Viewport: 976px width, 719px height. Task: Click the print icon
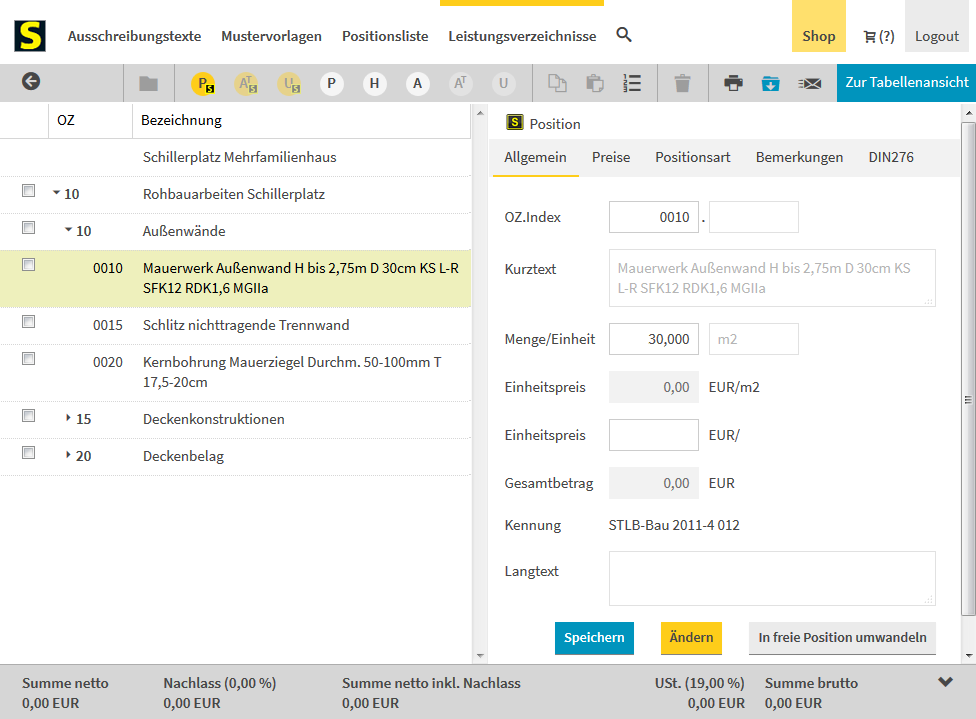[x=733, y=83]
